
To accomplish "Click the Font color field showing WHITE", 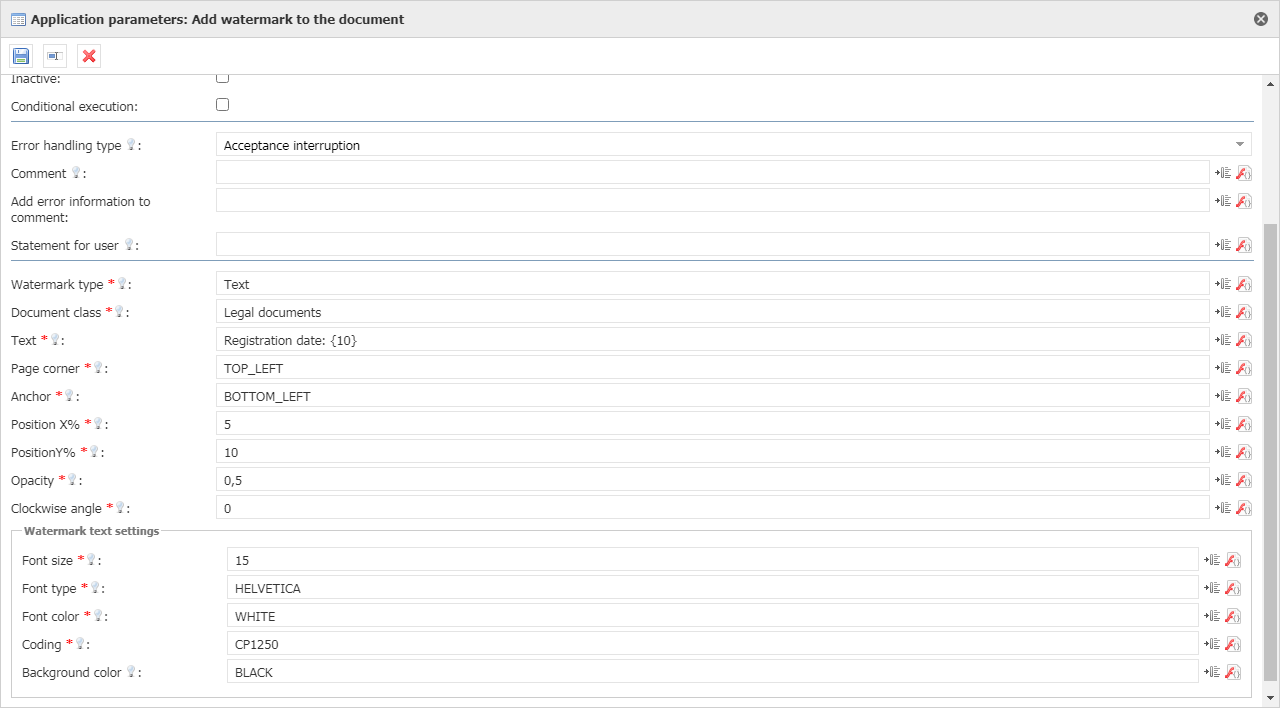I will [x=713, y=616].
